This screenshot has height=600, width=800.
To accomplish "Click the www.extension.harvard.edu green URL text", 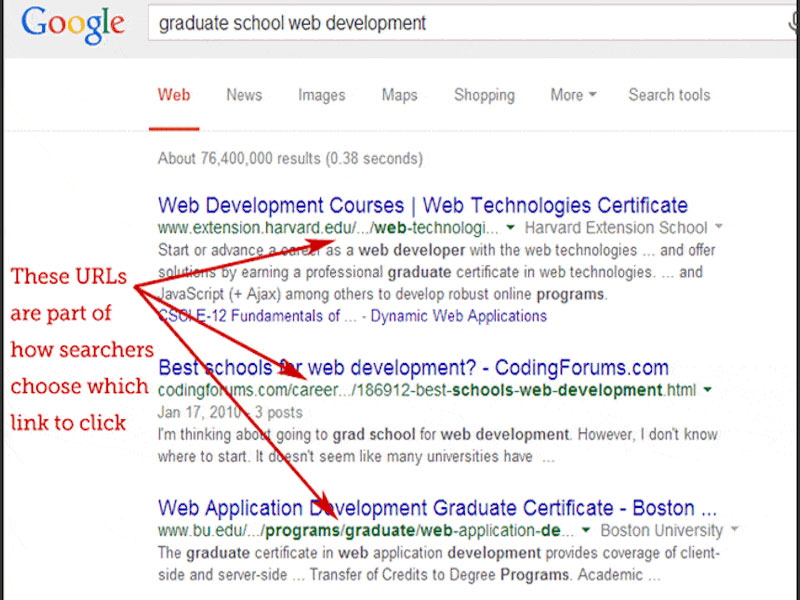I will click(x=328, y=228).
